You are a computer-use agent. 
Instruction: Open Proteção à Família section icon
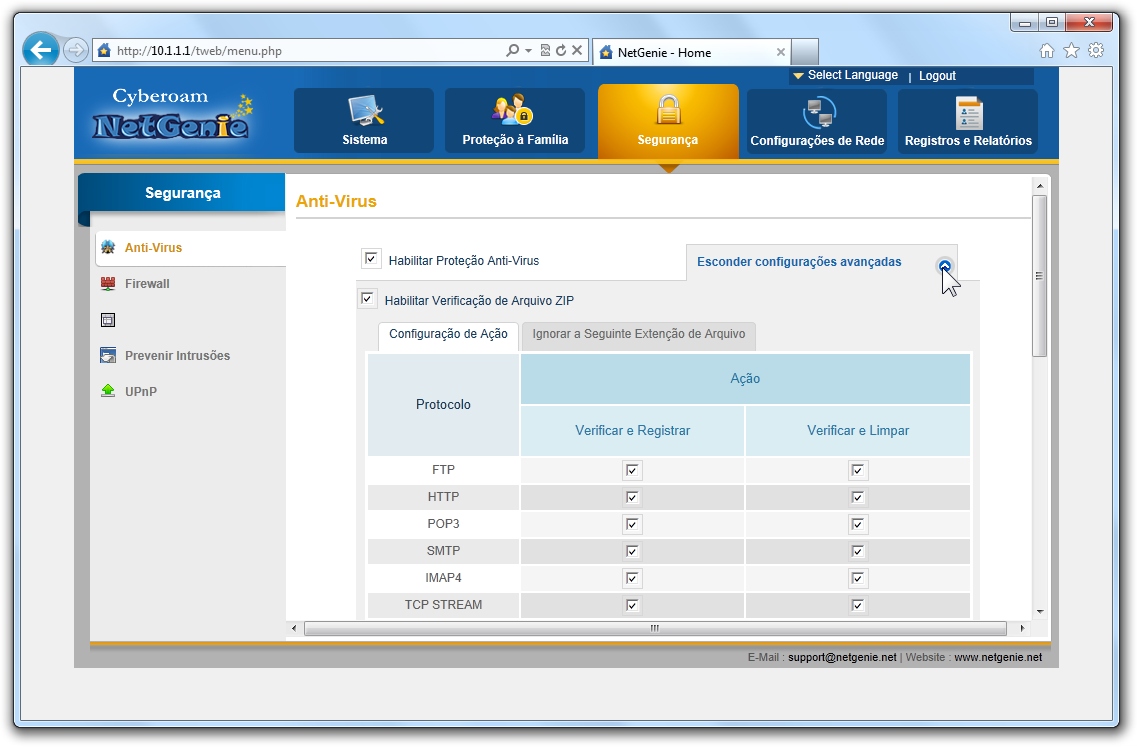pyautogui.click(x=514, y=111)
